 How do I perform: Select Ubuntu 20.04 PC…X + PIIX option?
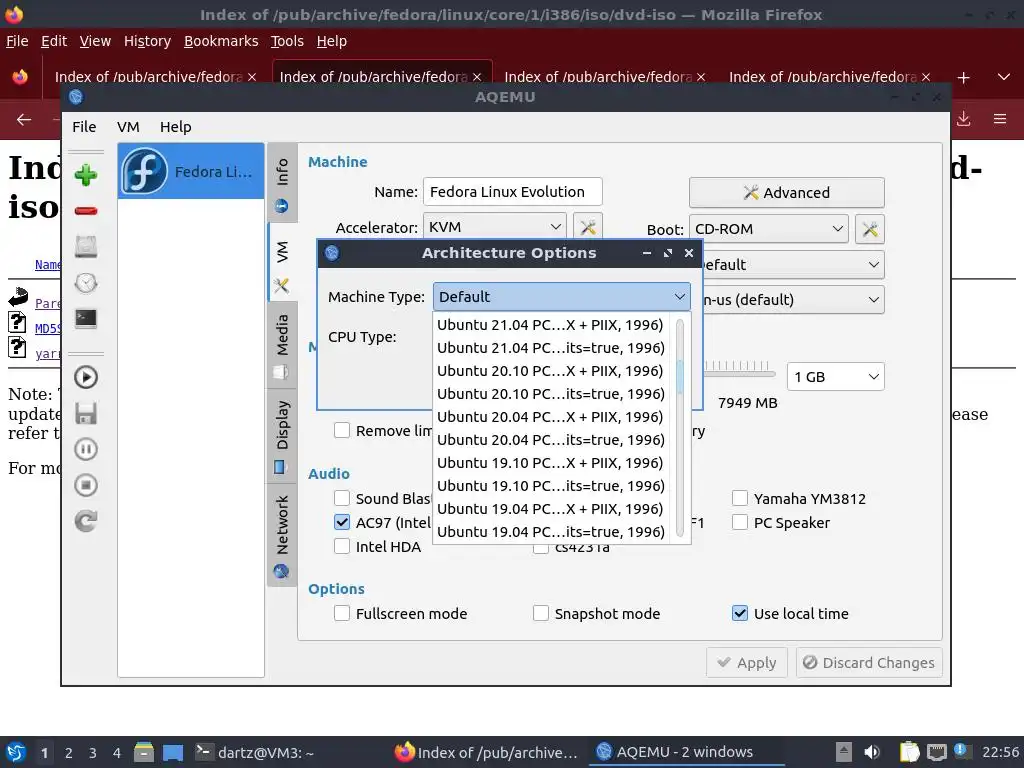(x=550, y=417)
